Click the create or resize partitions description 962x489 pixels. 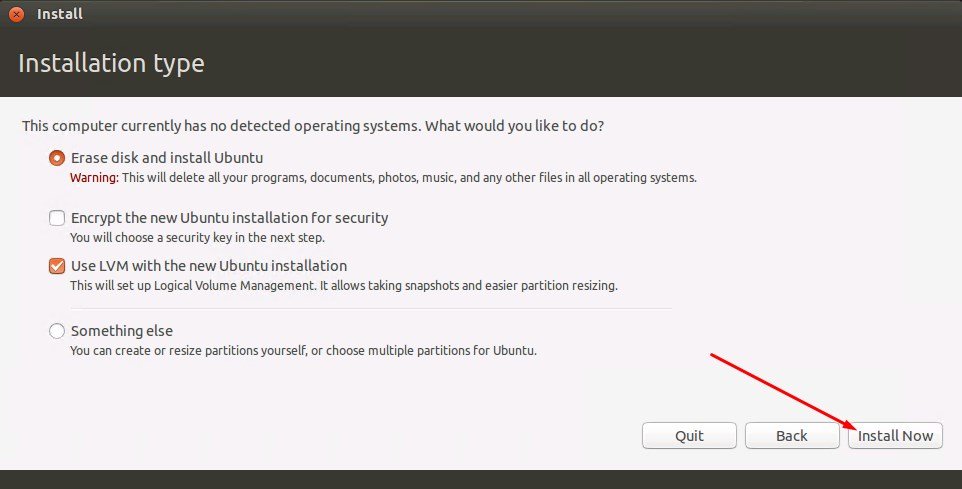point(303,351)
